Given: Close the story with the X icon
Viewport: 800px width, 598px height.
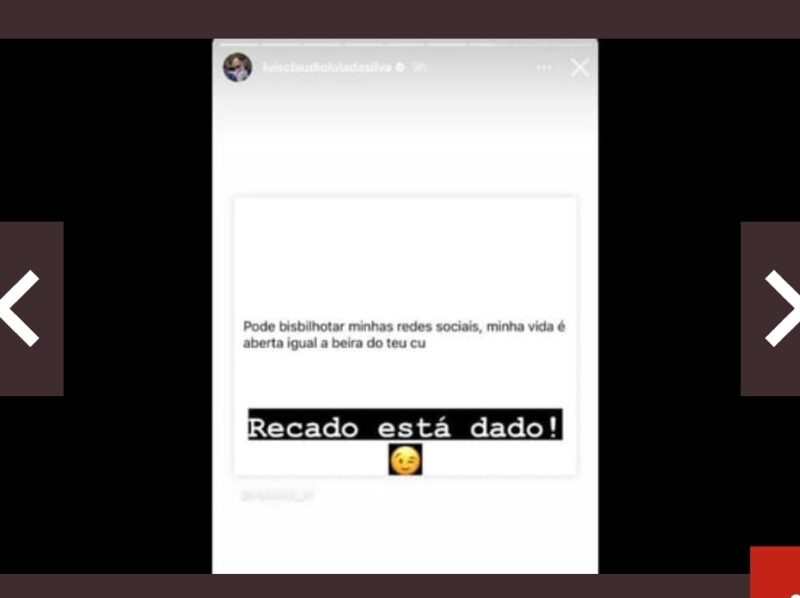Looking at the screenshot, I should click(x=580, y=67).
